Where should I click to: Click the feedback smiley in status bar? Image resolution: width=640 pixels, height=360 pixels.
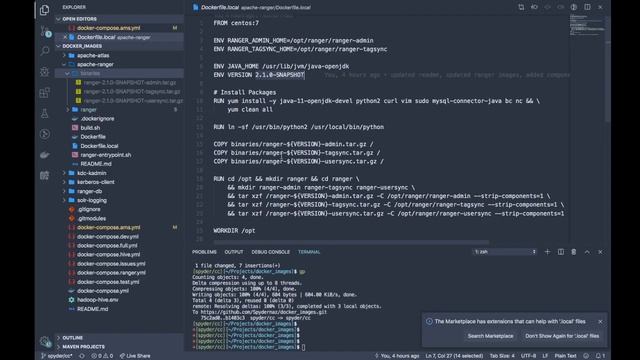586,356
